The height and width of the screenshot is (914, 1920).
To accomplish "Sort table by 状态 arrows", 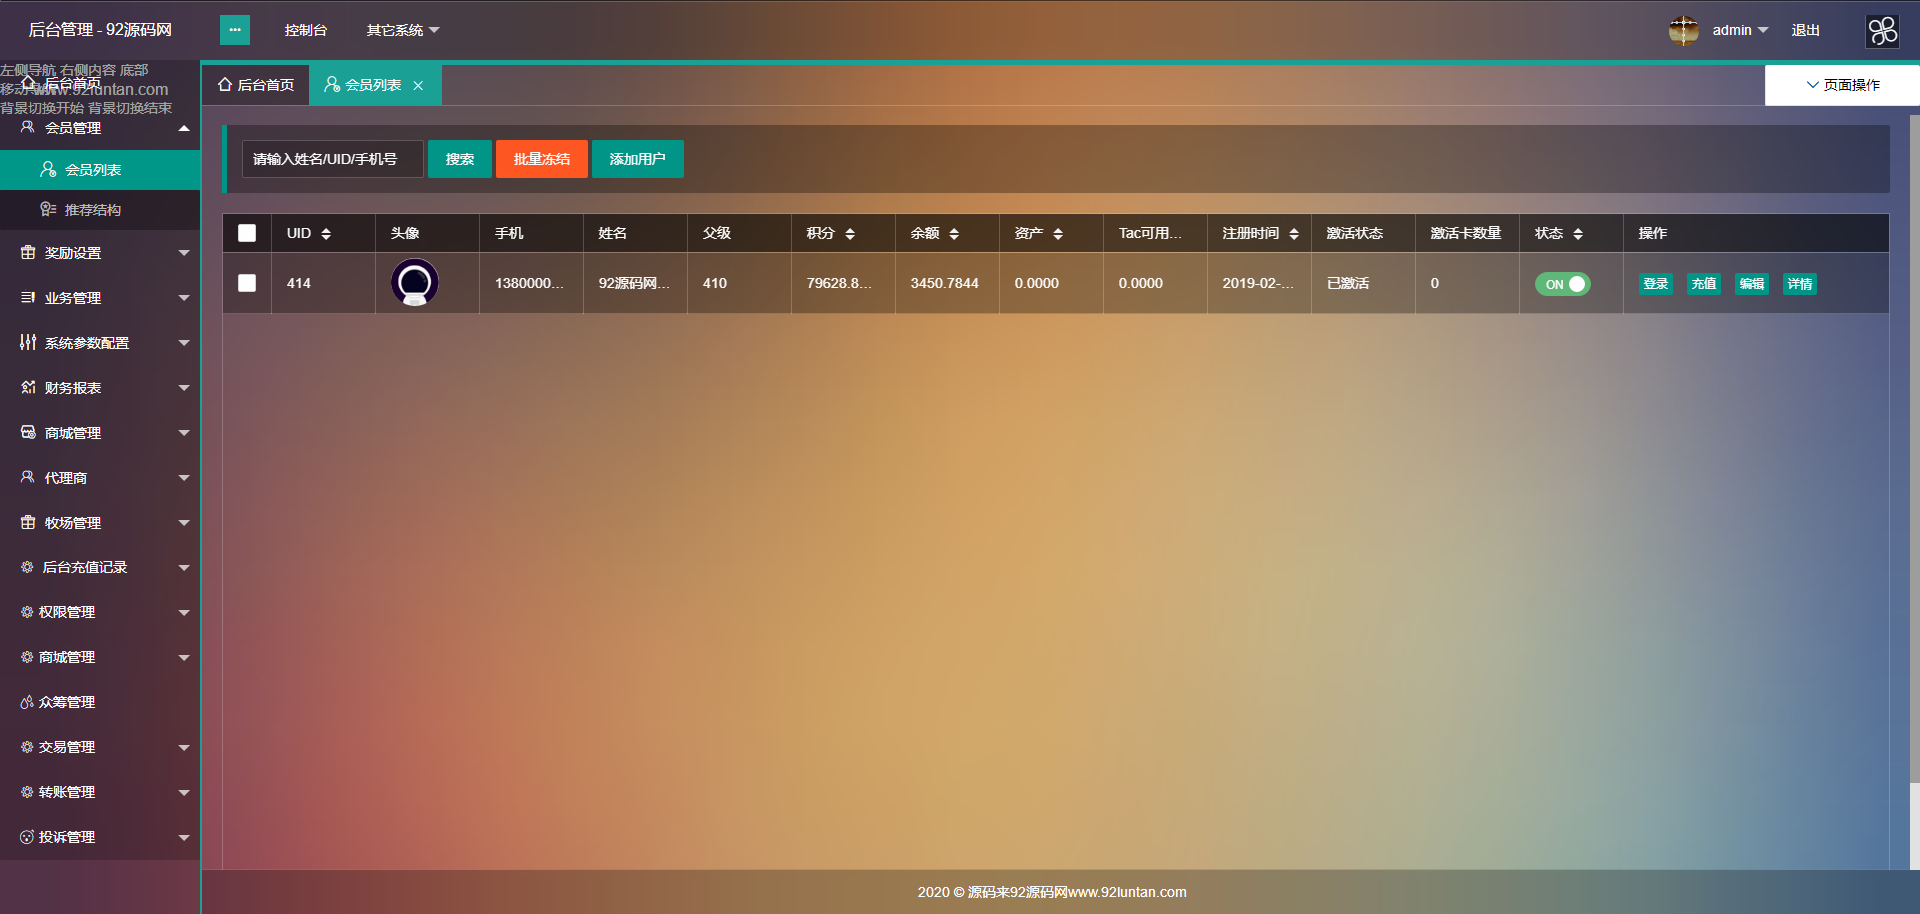I will [x=1578, y=234].
